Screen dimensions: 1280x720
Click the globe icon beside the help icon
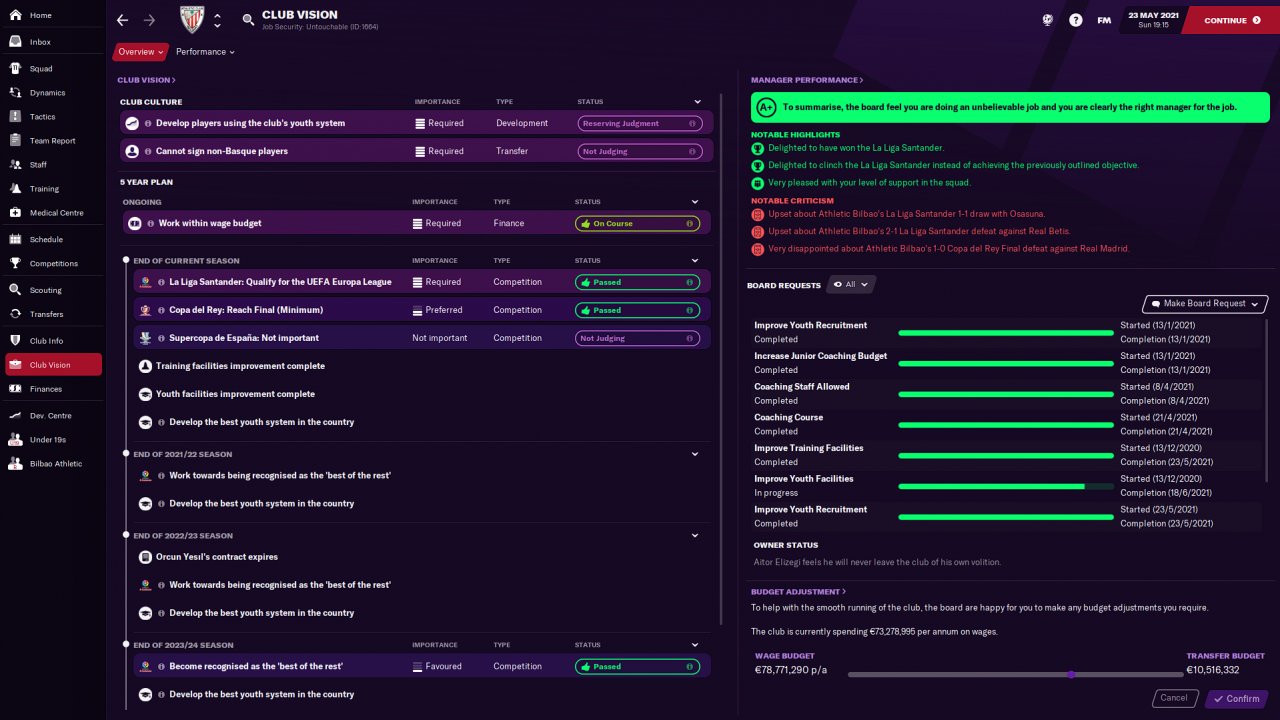click(x=1048, y=20)
